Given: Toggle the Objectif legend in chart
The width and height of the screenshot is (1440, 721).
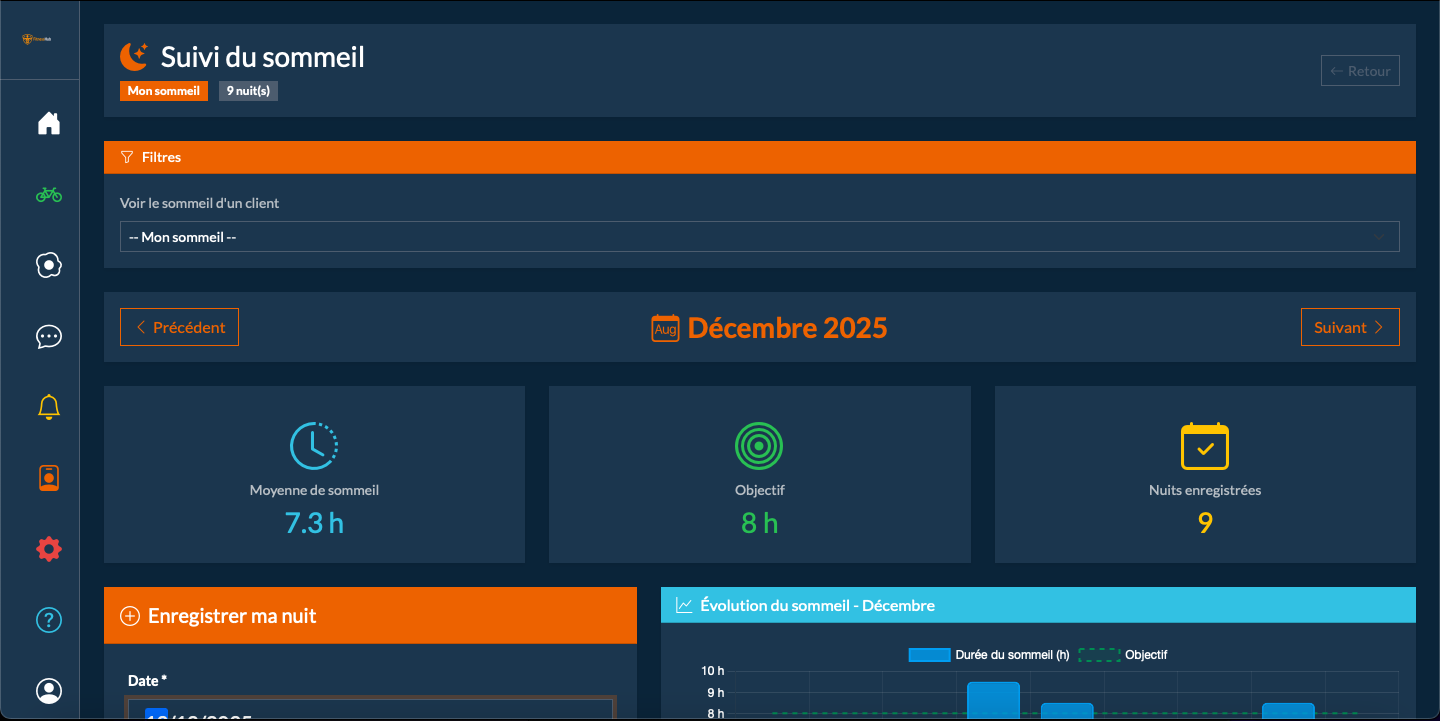Looking at the screenshot, I should (x=1122, y=655).
